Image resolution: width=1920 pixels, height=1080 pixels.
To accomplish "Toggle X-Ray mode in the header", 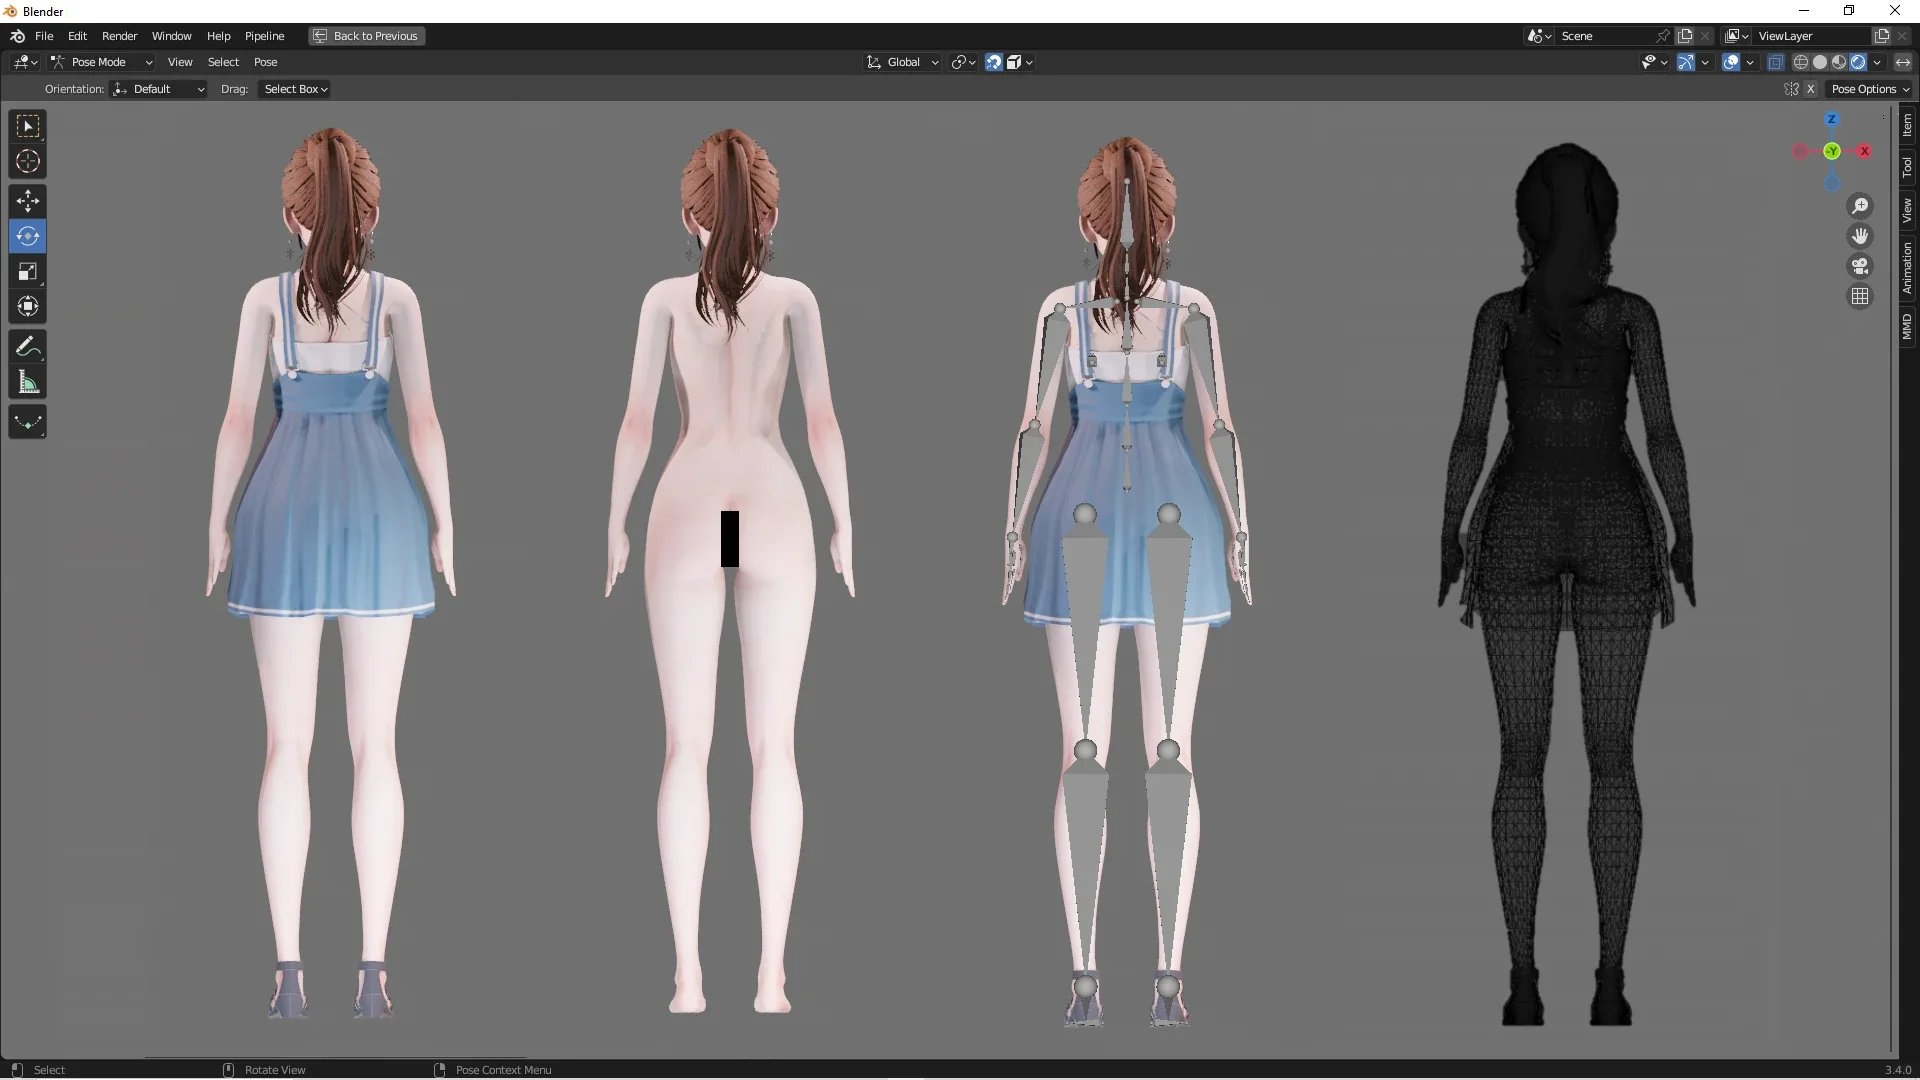I will click(1776, 61).
